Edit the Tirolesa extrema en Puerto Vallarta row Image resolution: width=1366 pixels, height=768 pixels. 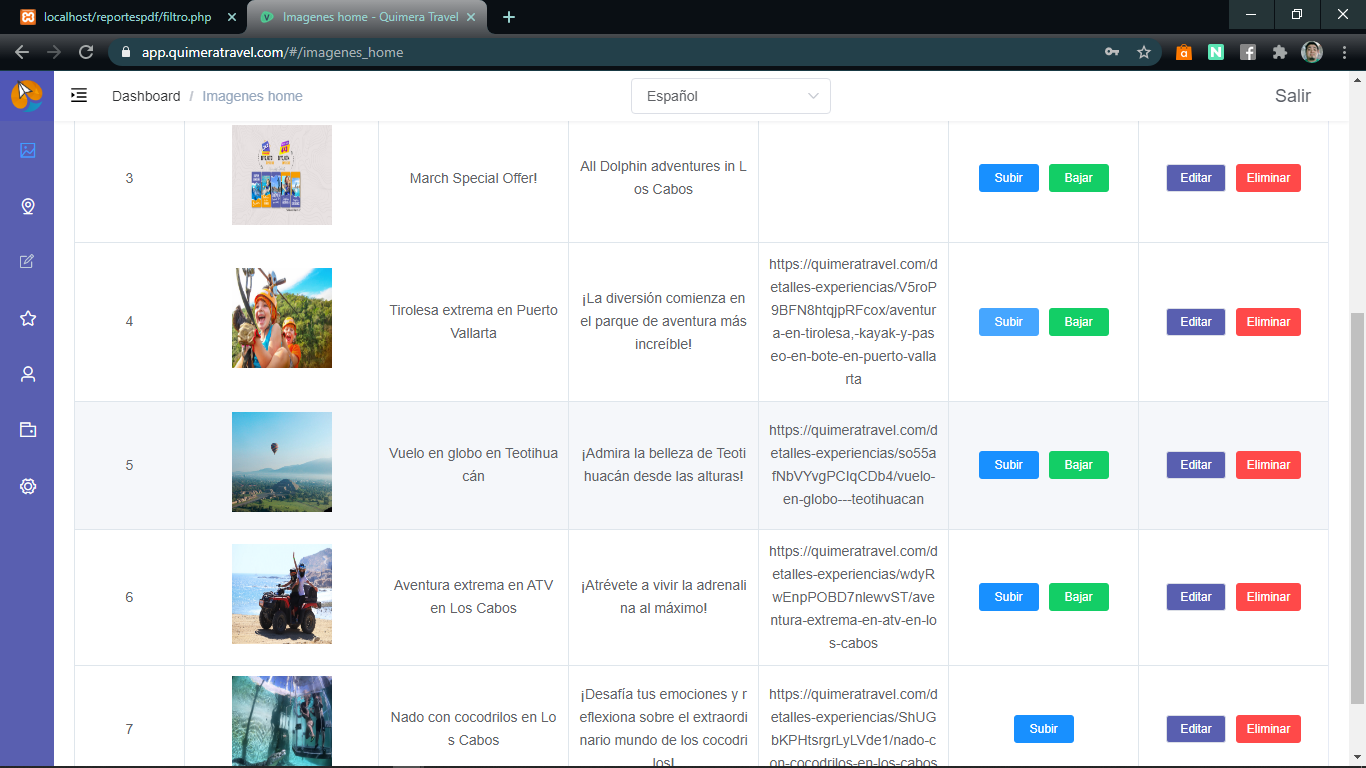[1195, 322]
